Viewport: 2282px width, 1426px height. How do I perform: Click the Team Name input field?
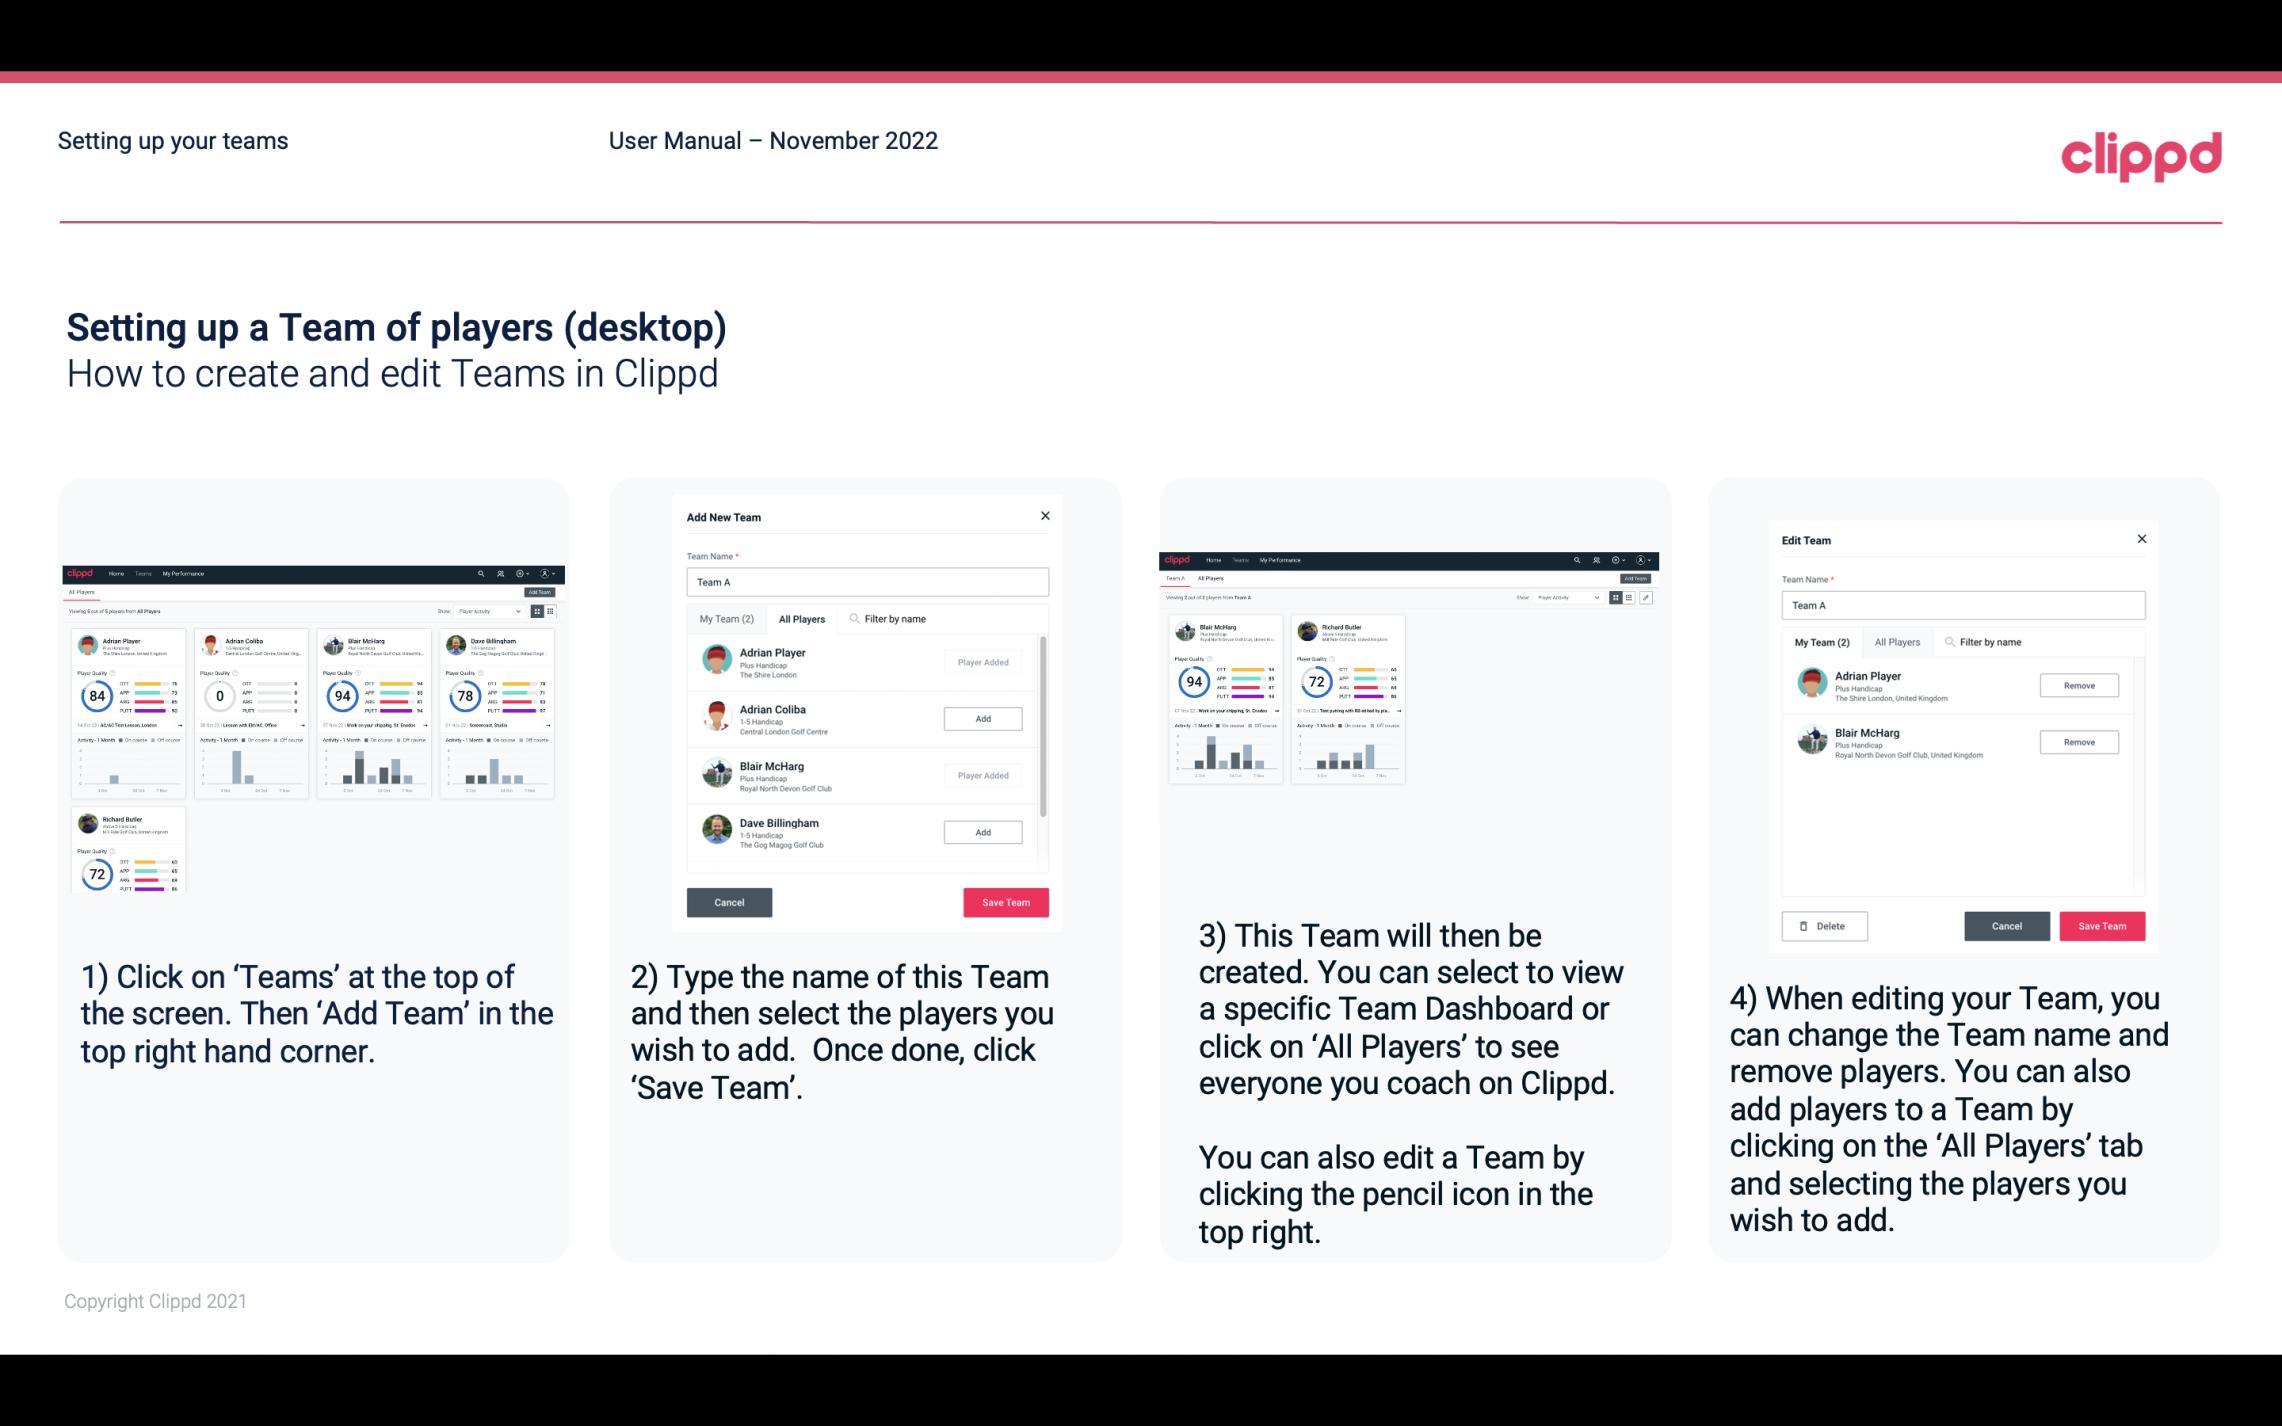(x=867, y=582)
